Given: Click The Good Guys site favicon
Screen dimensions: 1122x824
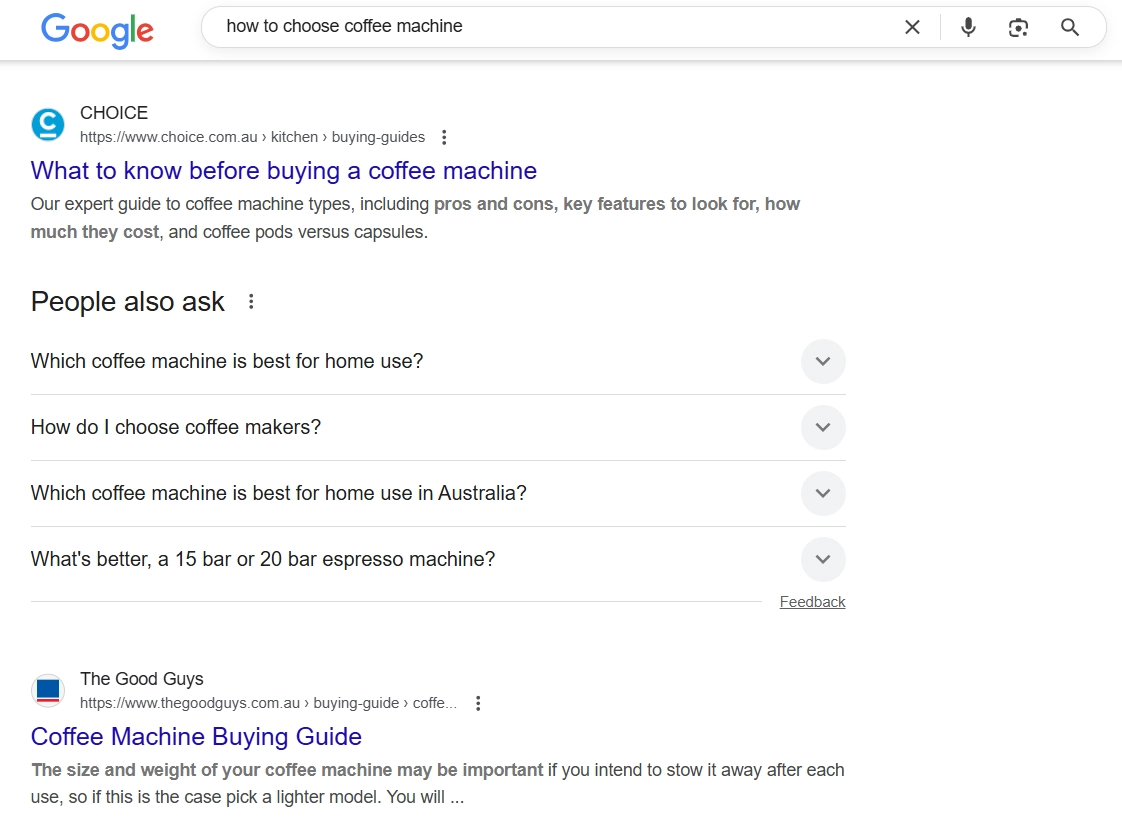Looking at the screenshot, I should pos(48,691).
